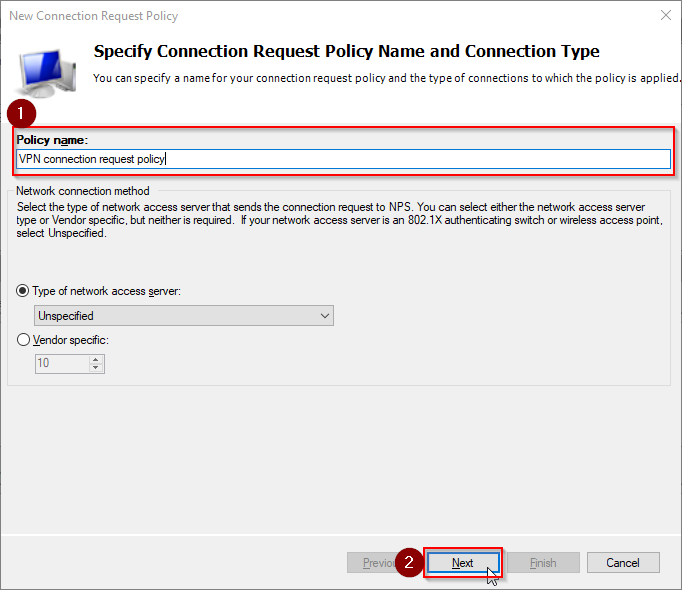Screen dimensions: 682x590
Task: Click the red step 2 badge
Action: 409,562
